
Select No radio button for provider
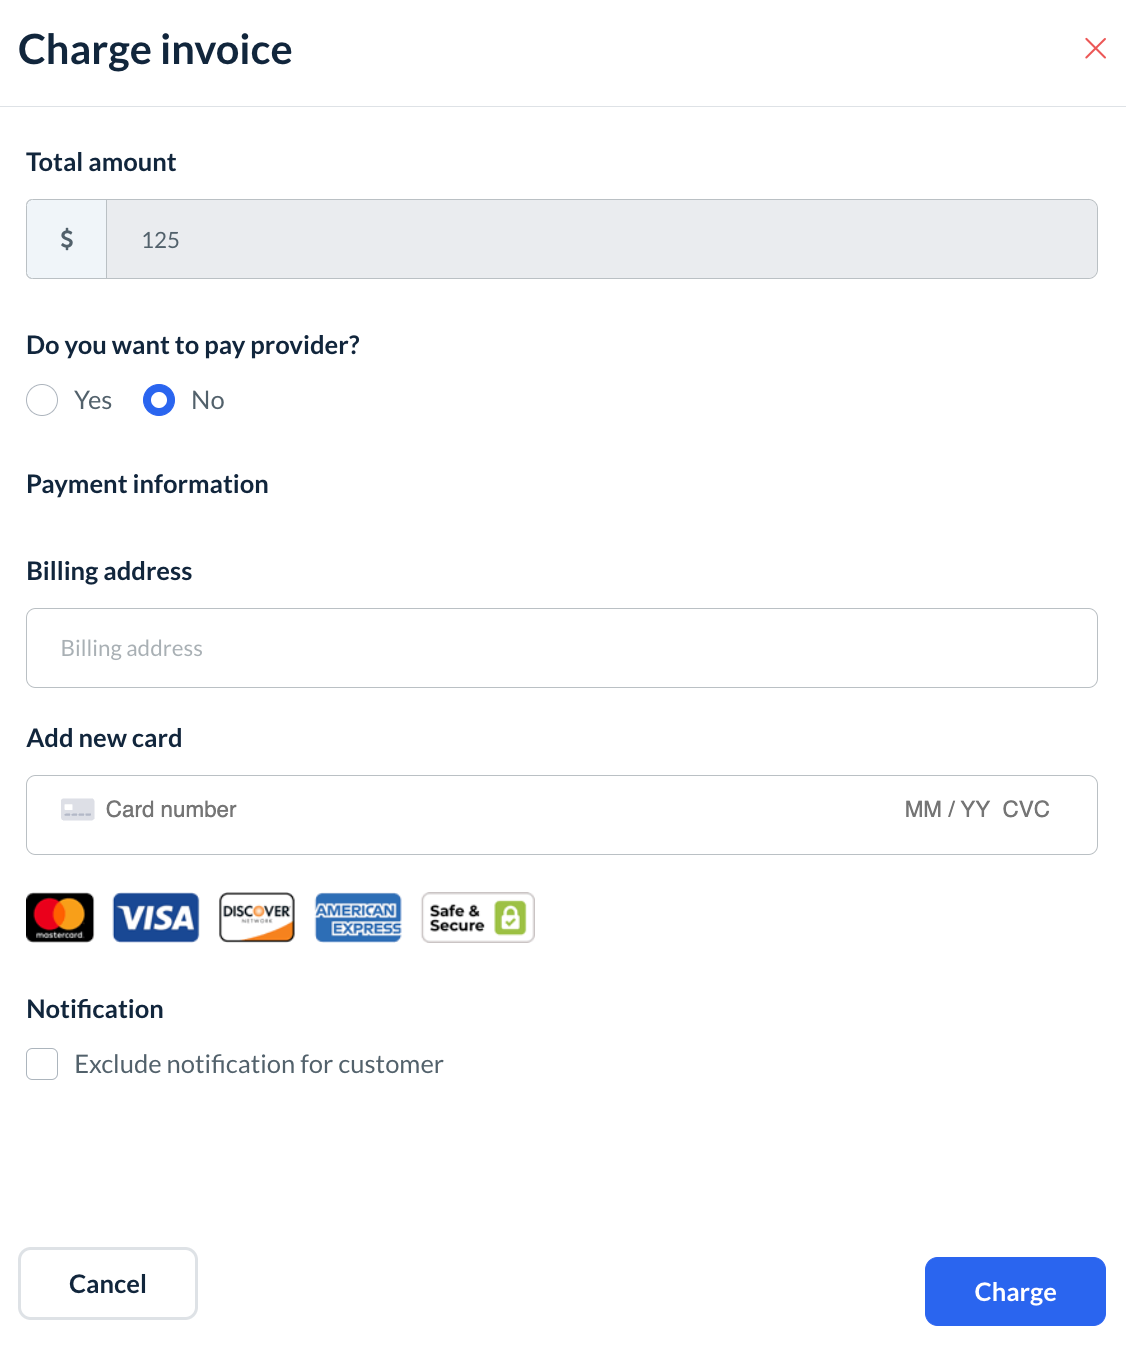[x=159, y=400]
